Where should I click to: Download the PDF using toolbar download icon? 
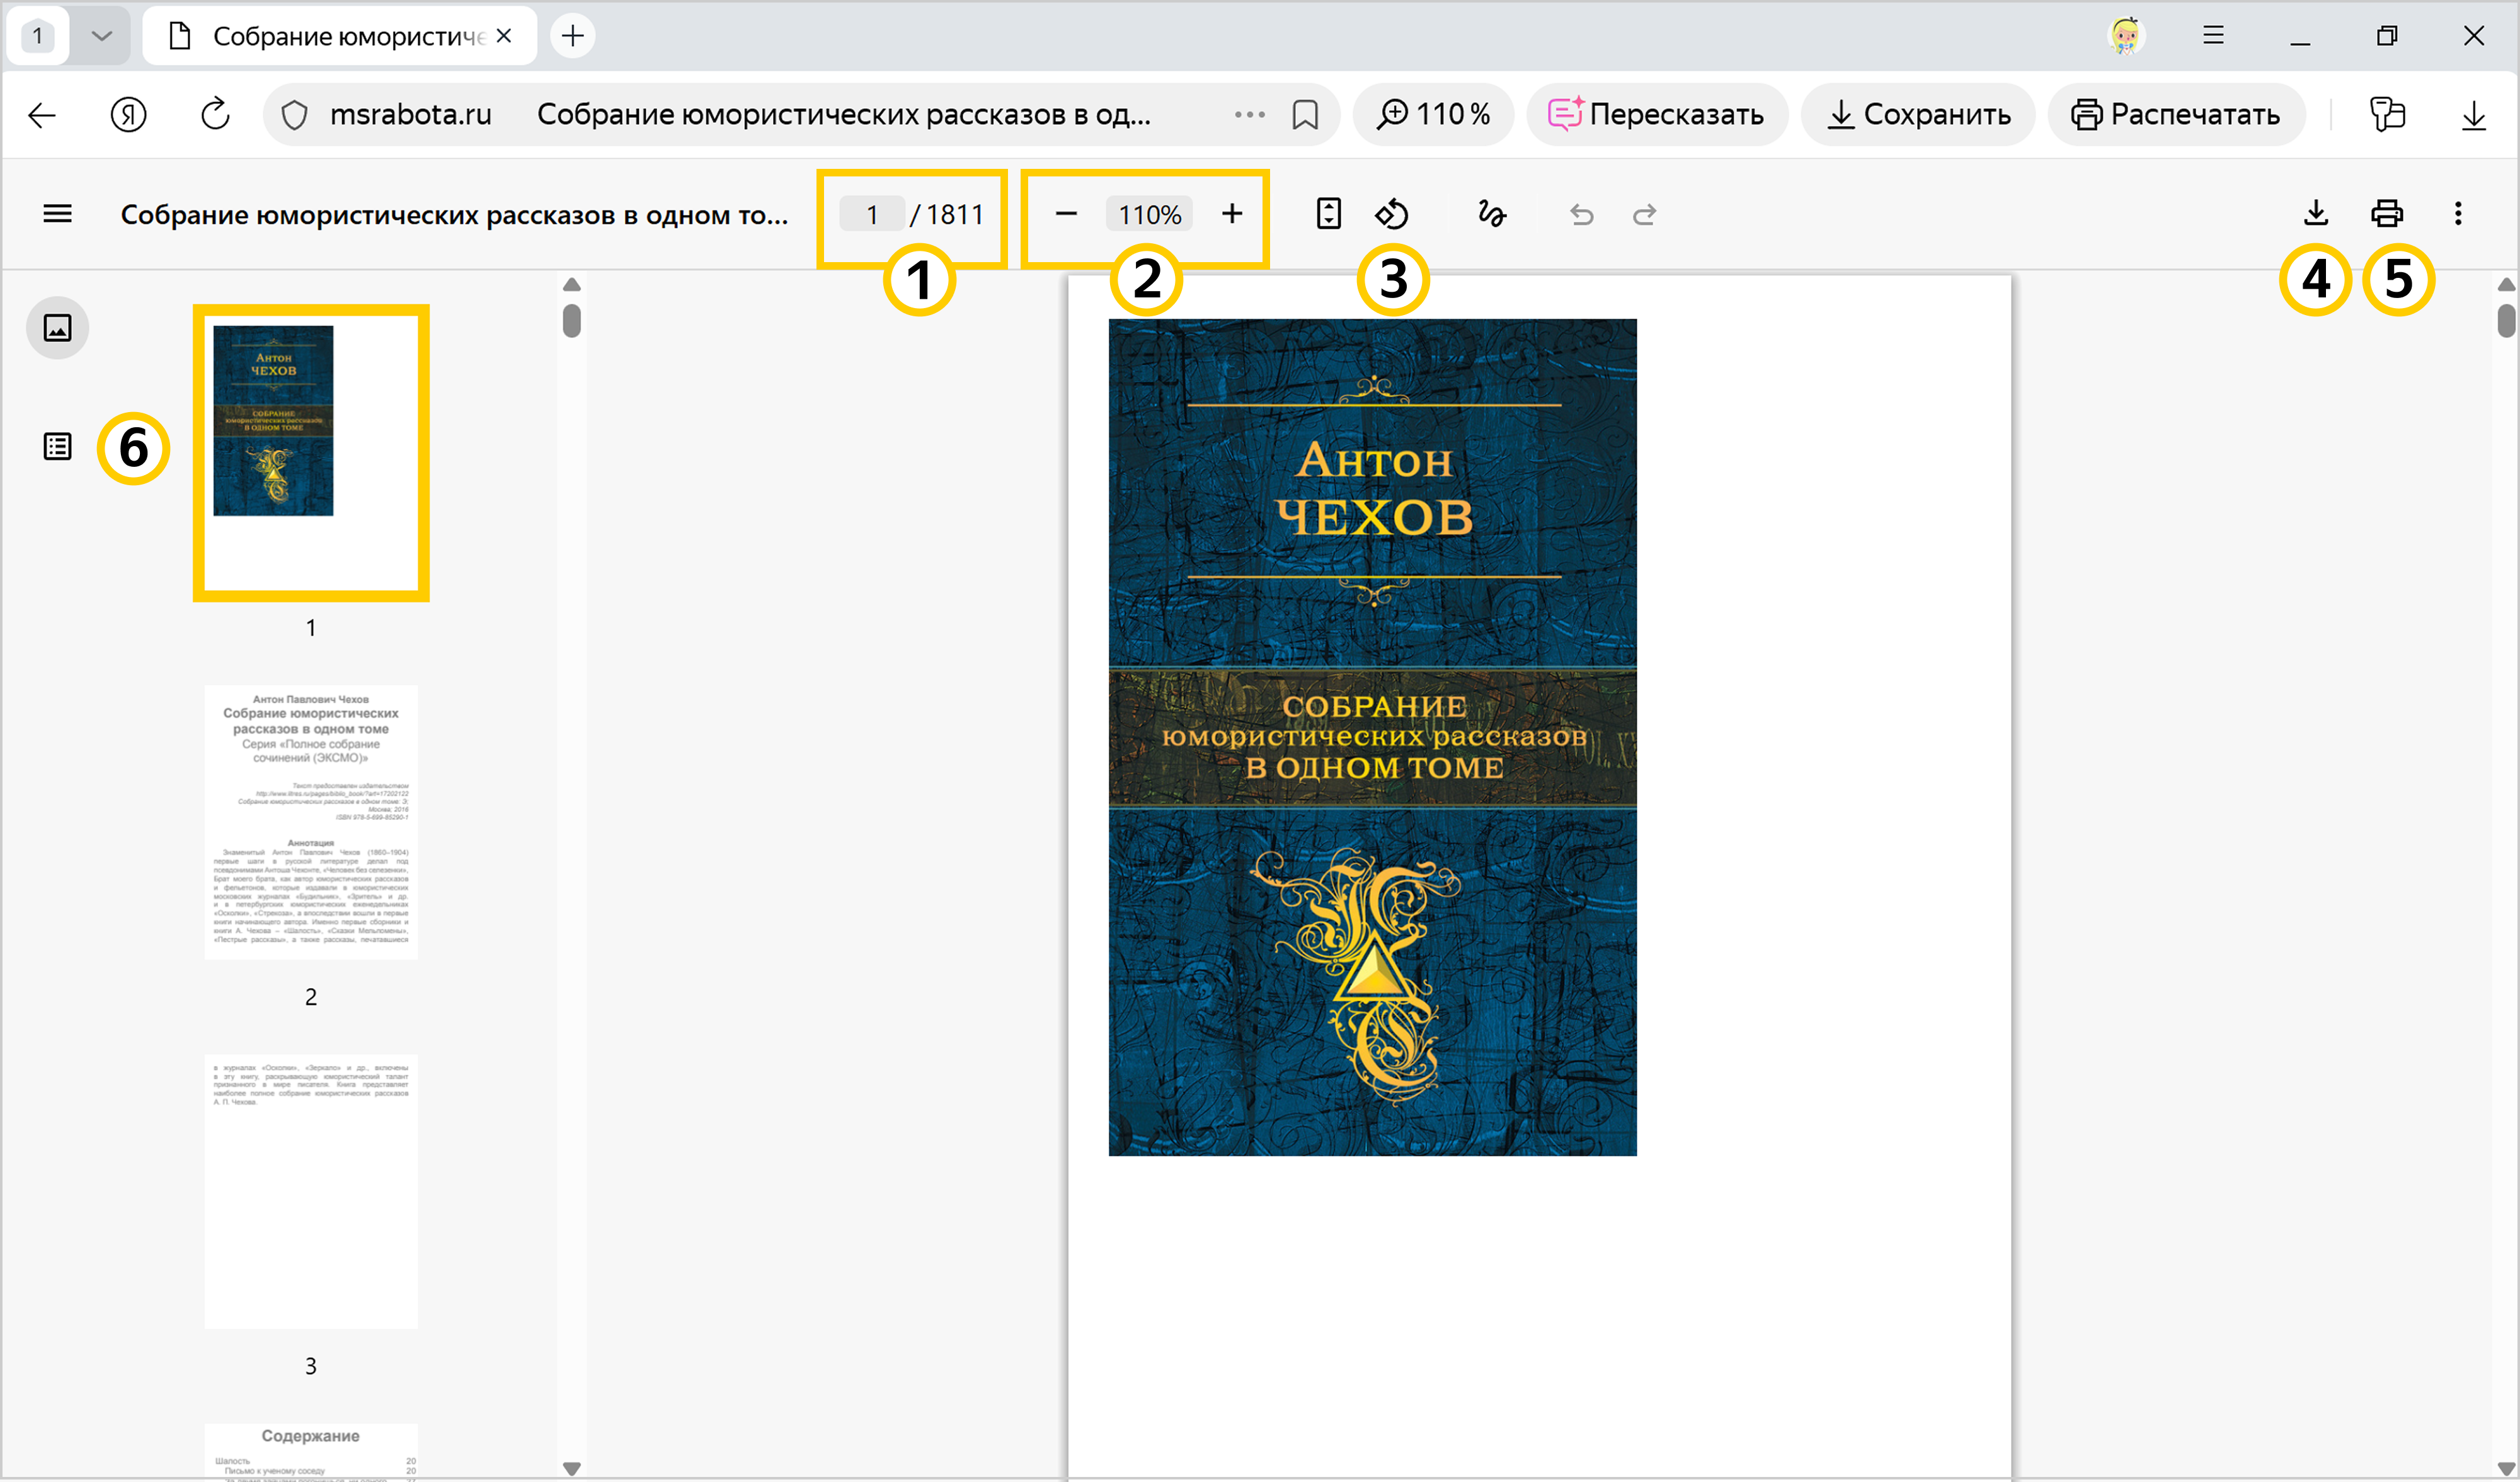[x=2315, y=213]
